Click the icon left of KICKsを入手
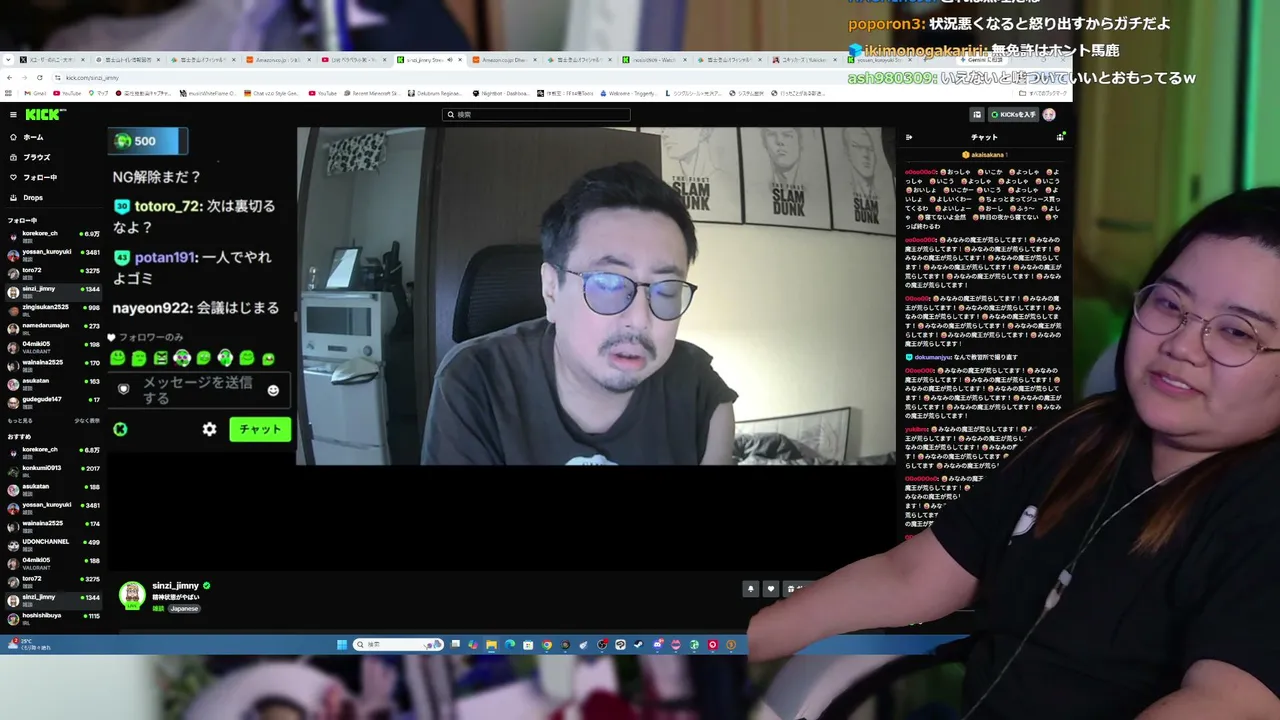Screen dimensions: 1280x720 click(977, 115)
